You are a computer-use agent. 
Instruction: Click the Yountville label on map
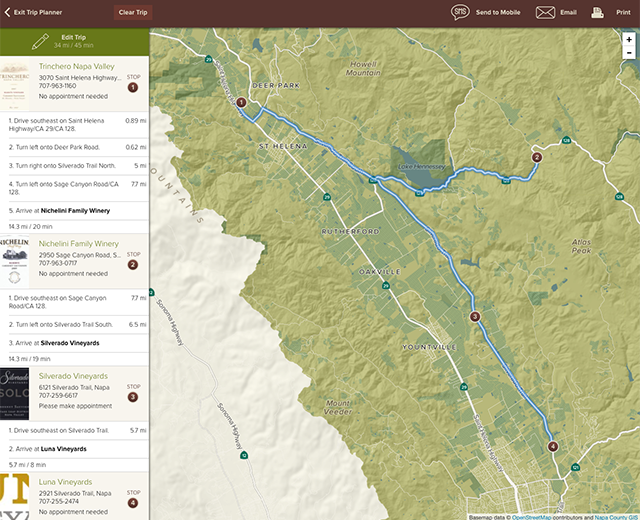click(429, 347)
